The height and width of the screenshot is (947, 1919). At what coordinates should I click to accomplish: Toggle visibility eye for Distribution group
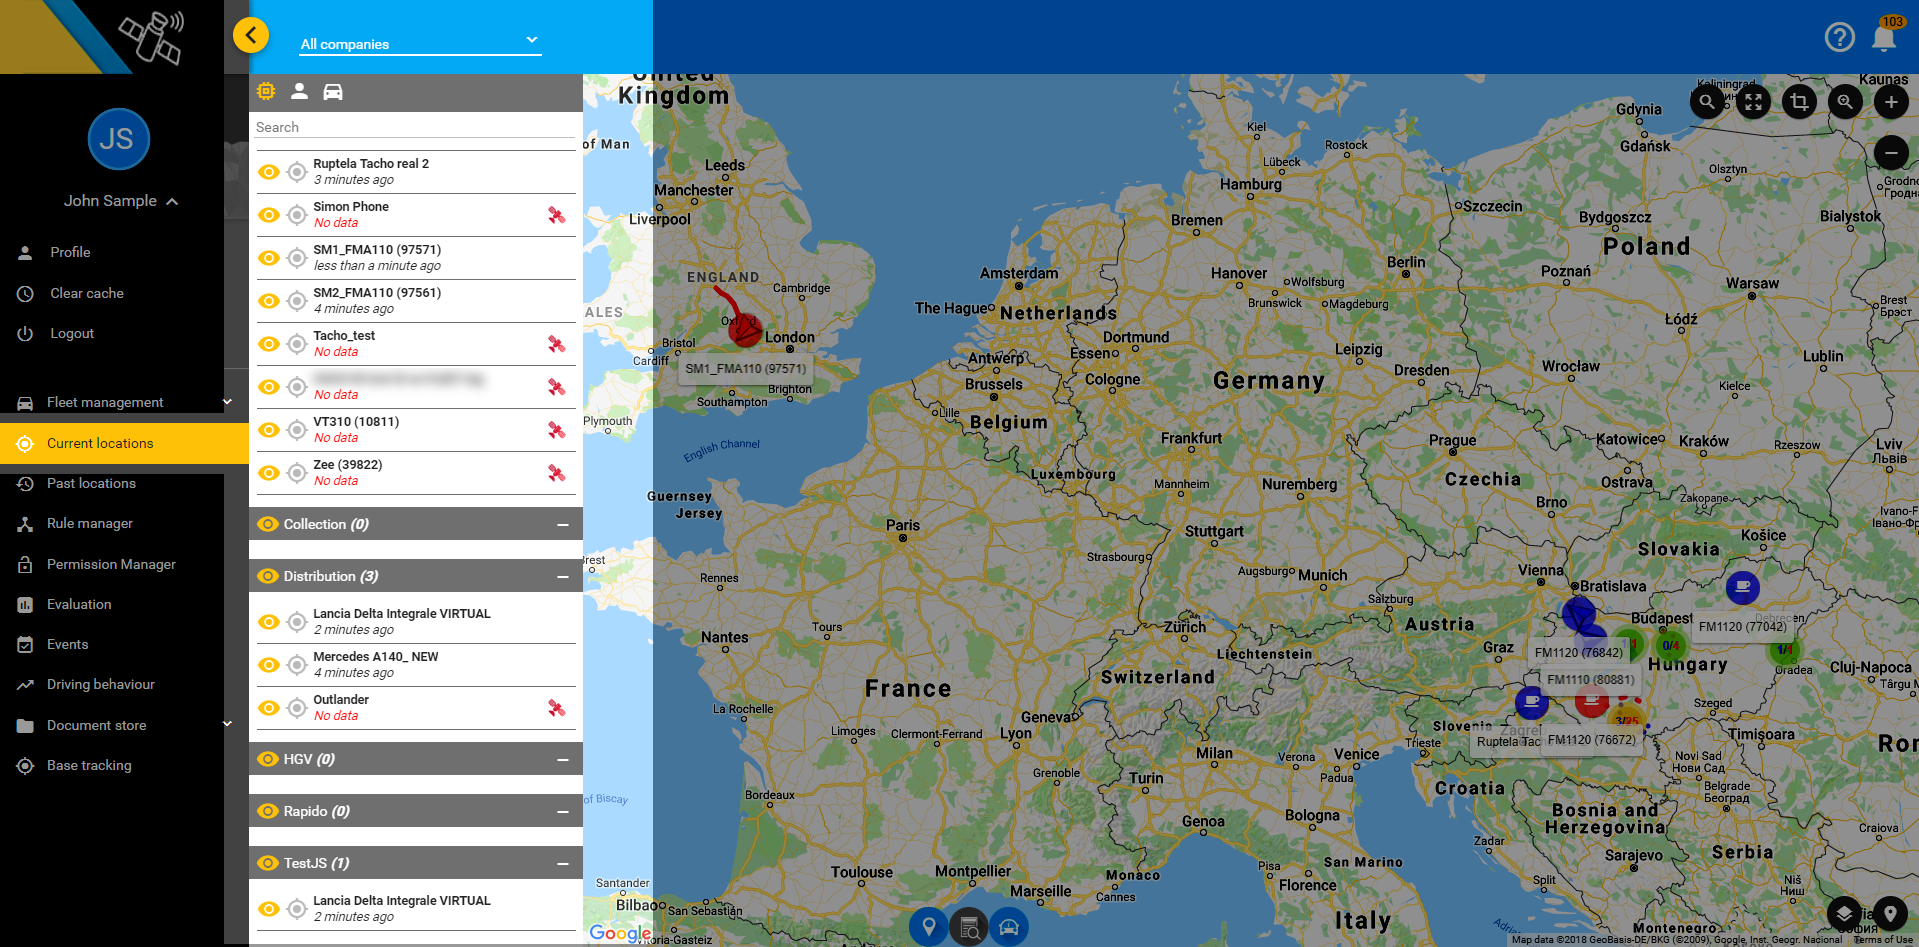(x=268, y=576)
